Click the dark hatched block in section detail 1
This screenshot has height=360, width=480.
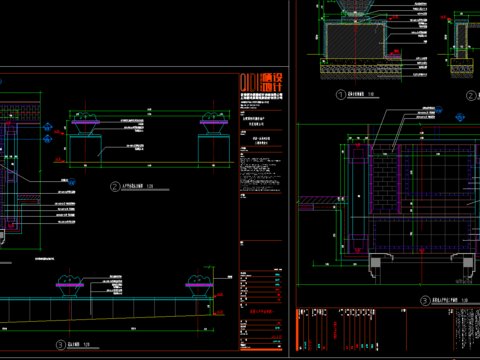point(355,41)
